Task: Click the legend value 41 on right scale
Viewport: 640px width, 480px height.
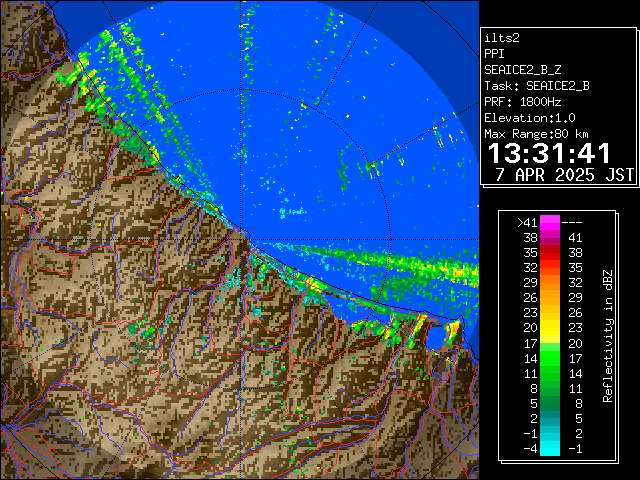Action: 575,238
